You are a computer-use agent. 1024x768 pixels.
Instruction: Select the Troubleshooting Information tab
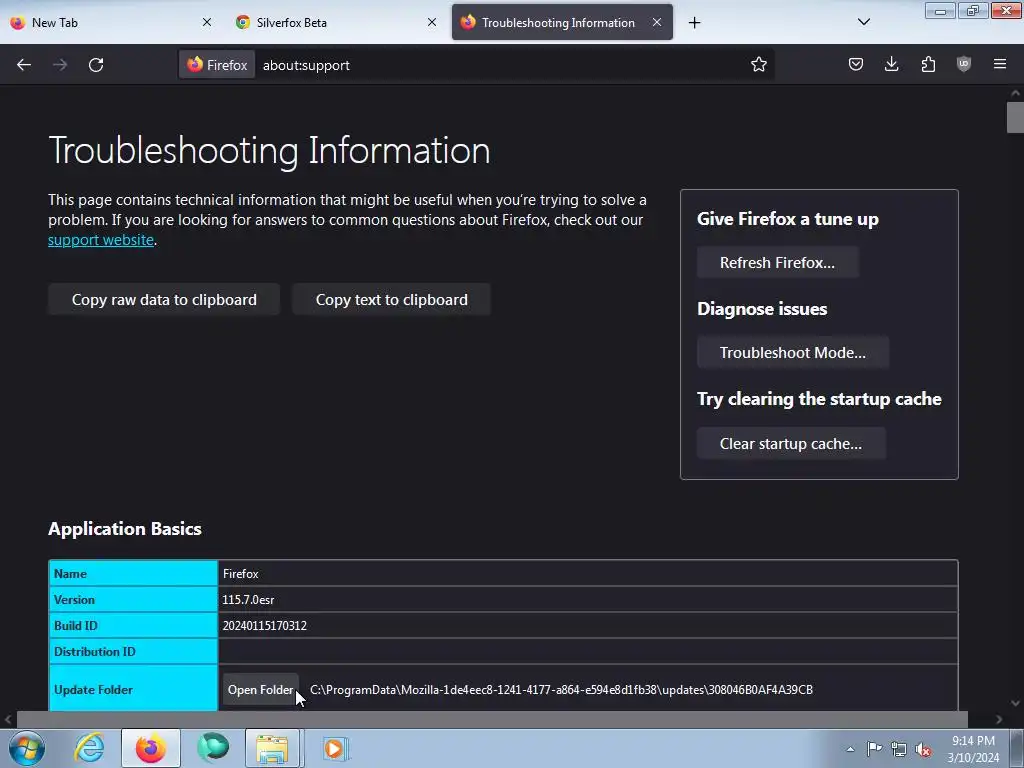[x=562, y=22]
